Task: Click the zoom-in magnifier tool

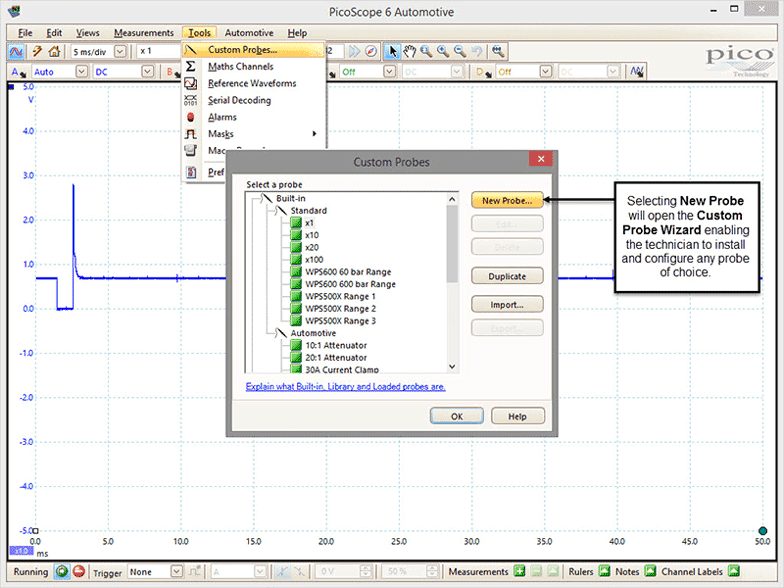Action: (443, 51)
